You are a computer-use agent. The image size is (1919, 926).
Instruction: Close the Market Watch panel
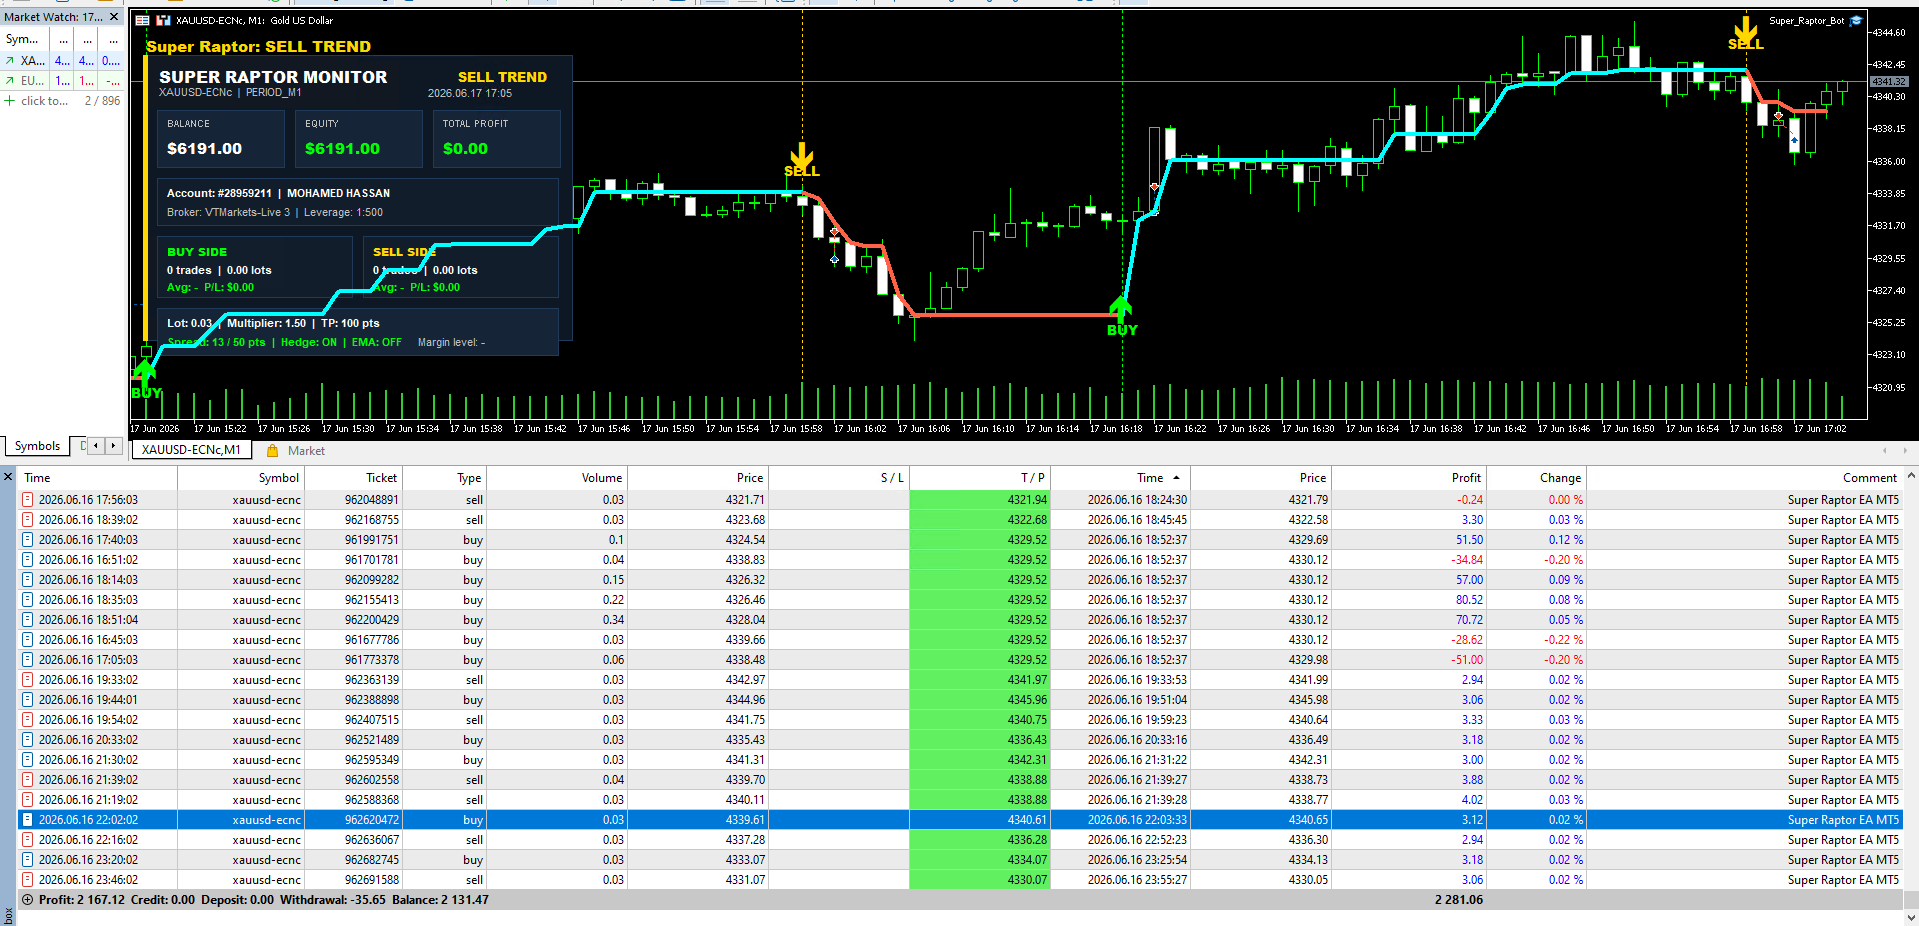114,17
